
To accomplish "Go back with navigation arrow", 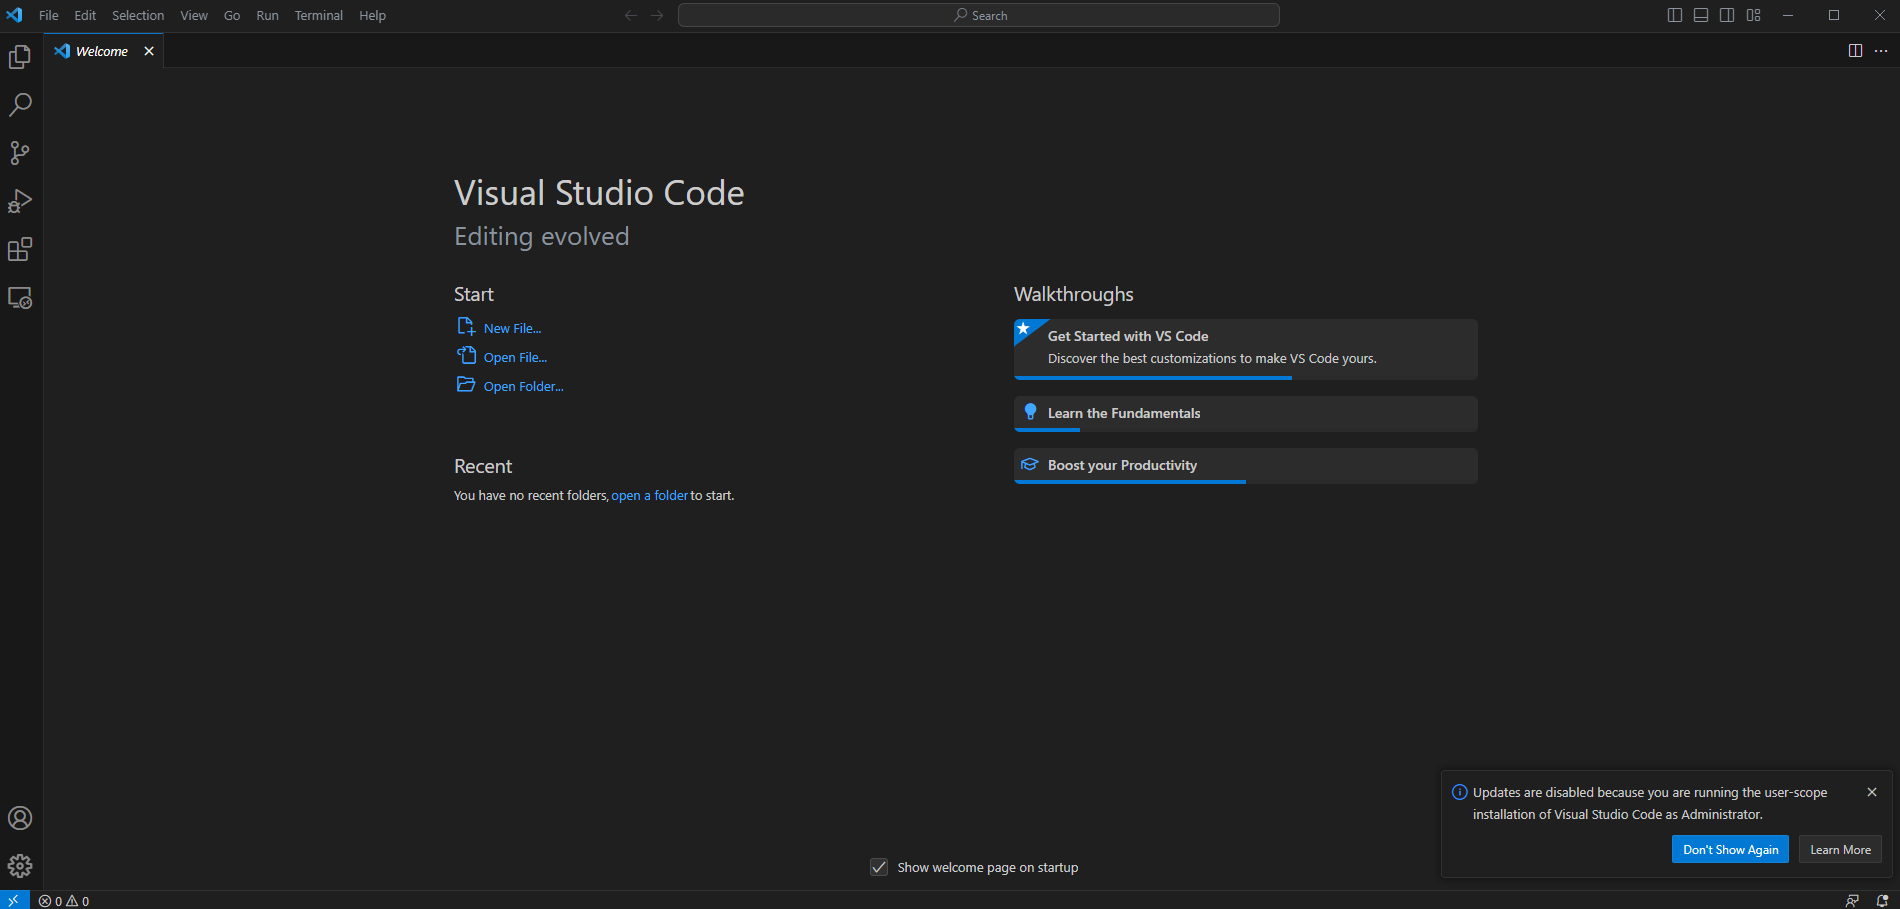I will coord(631,15).
